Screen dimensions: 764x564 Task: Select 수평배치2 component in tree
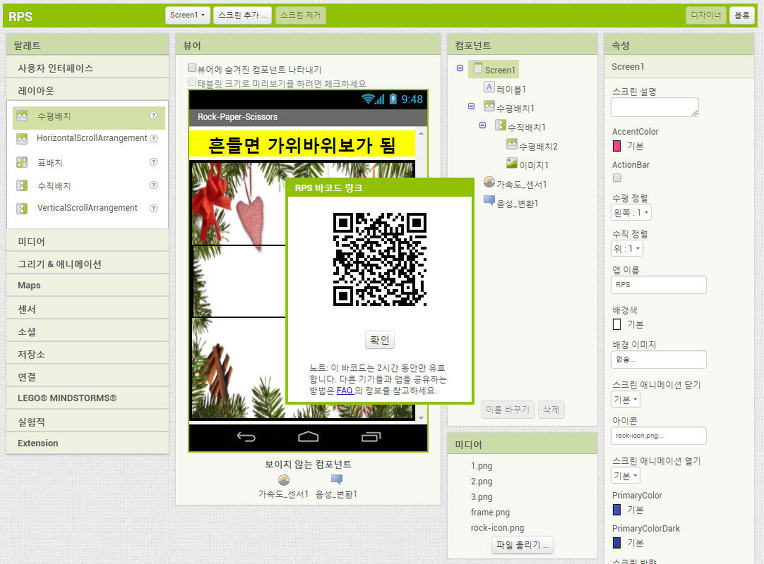[532, 146]
